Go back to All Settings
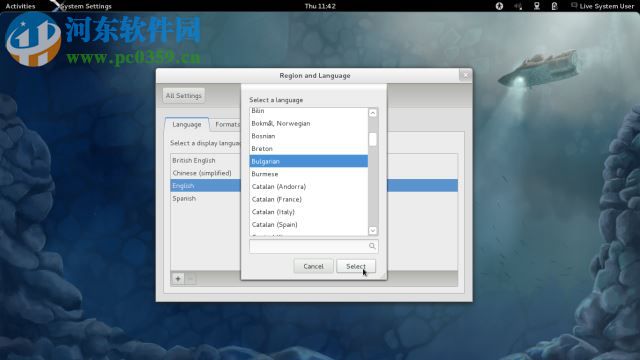The width and height of the screenshot is (640, 360). [x=184, y=96]
